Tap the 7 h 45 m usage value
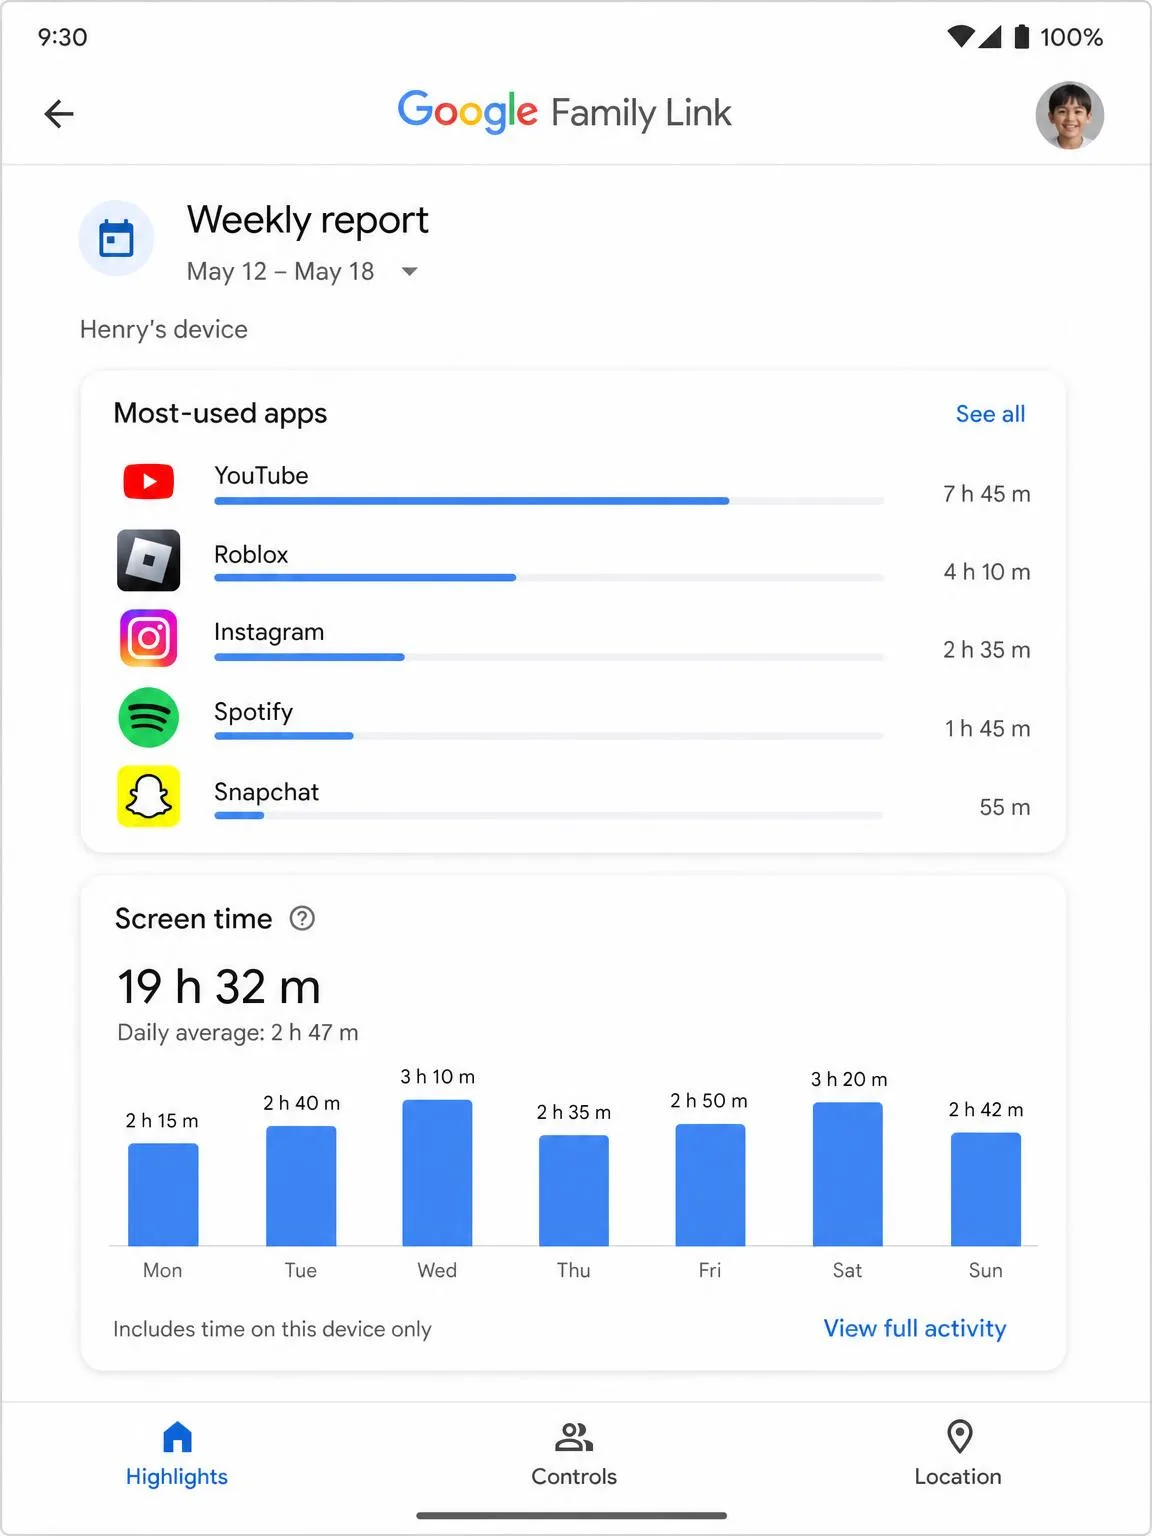Image resolution: width=1152 pixels, height=1536 pixels. pyautogui.click(x=986, y=494)
